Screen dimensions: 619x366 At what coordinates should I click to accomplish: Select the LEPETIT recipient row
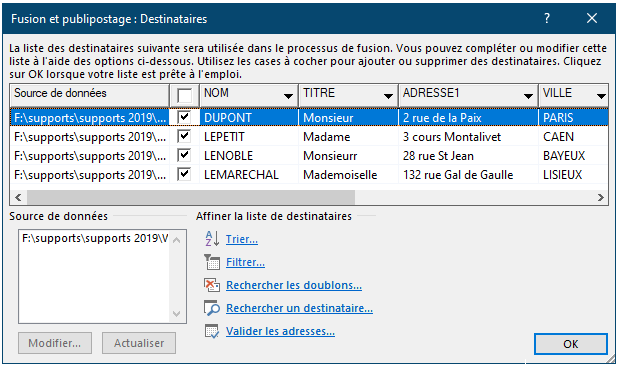(309, 137)
